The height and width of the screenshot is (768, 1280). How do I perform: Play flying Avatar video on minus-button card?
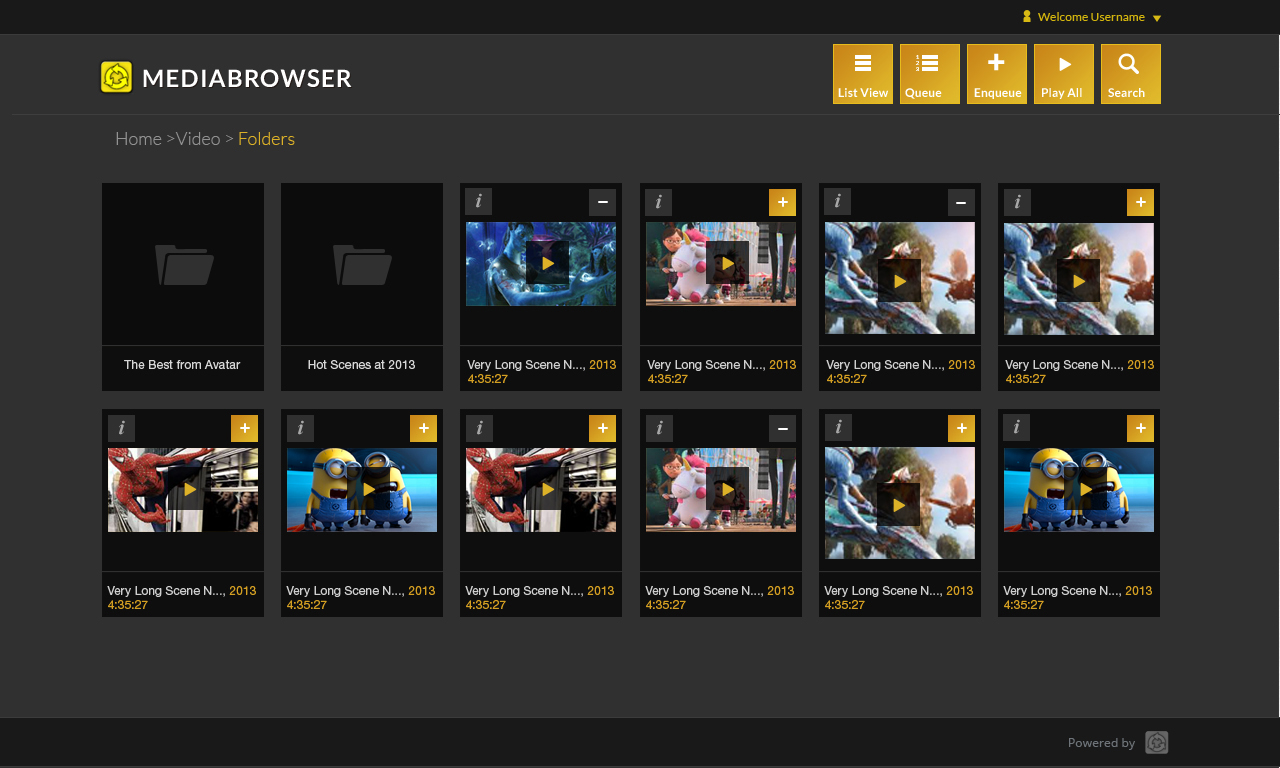[899, 281]
